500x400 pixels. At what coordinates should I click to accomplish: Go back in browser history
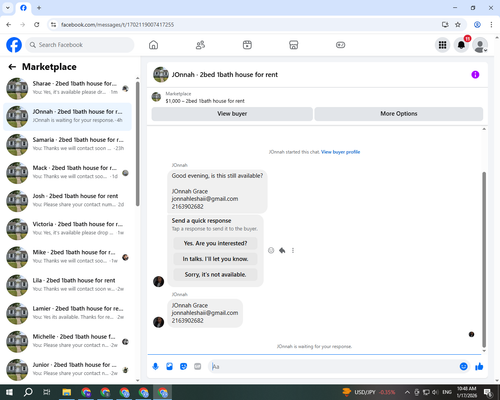coord(9,25)
